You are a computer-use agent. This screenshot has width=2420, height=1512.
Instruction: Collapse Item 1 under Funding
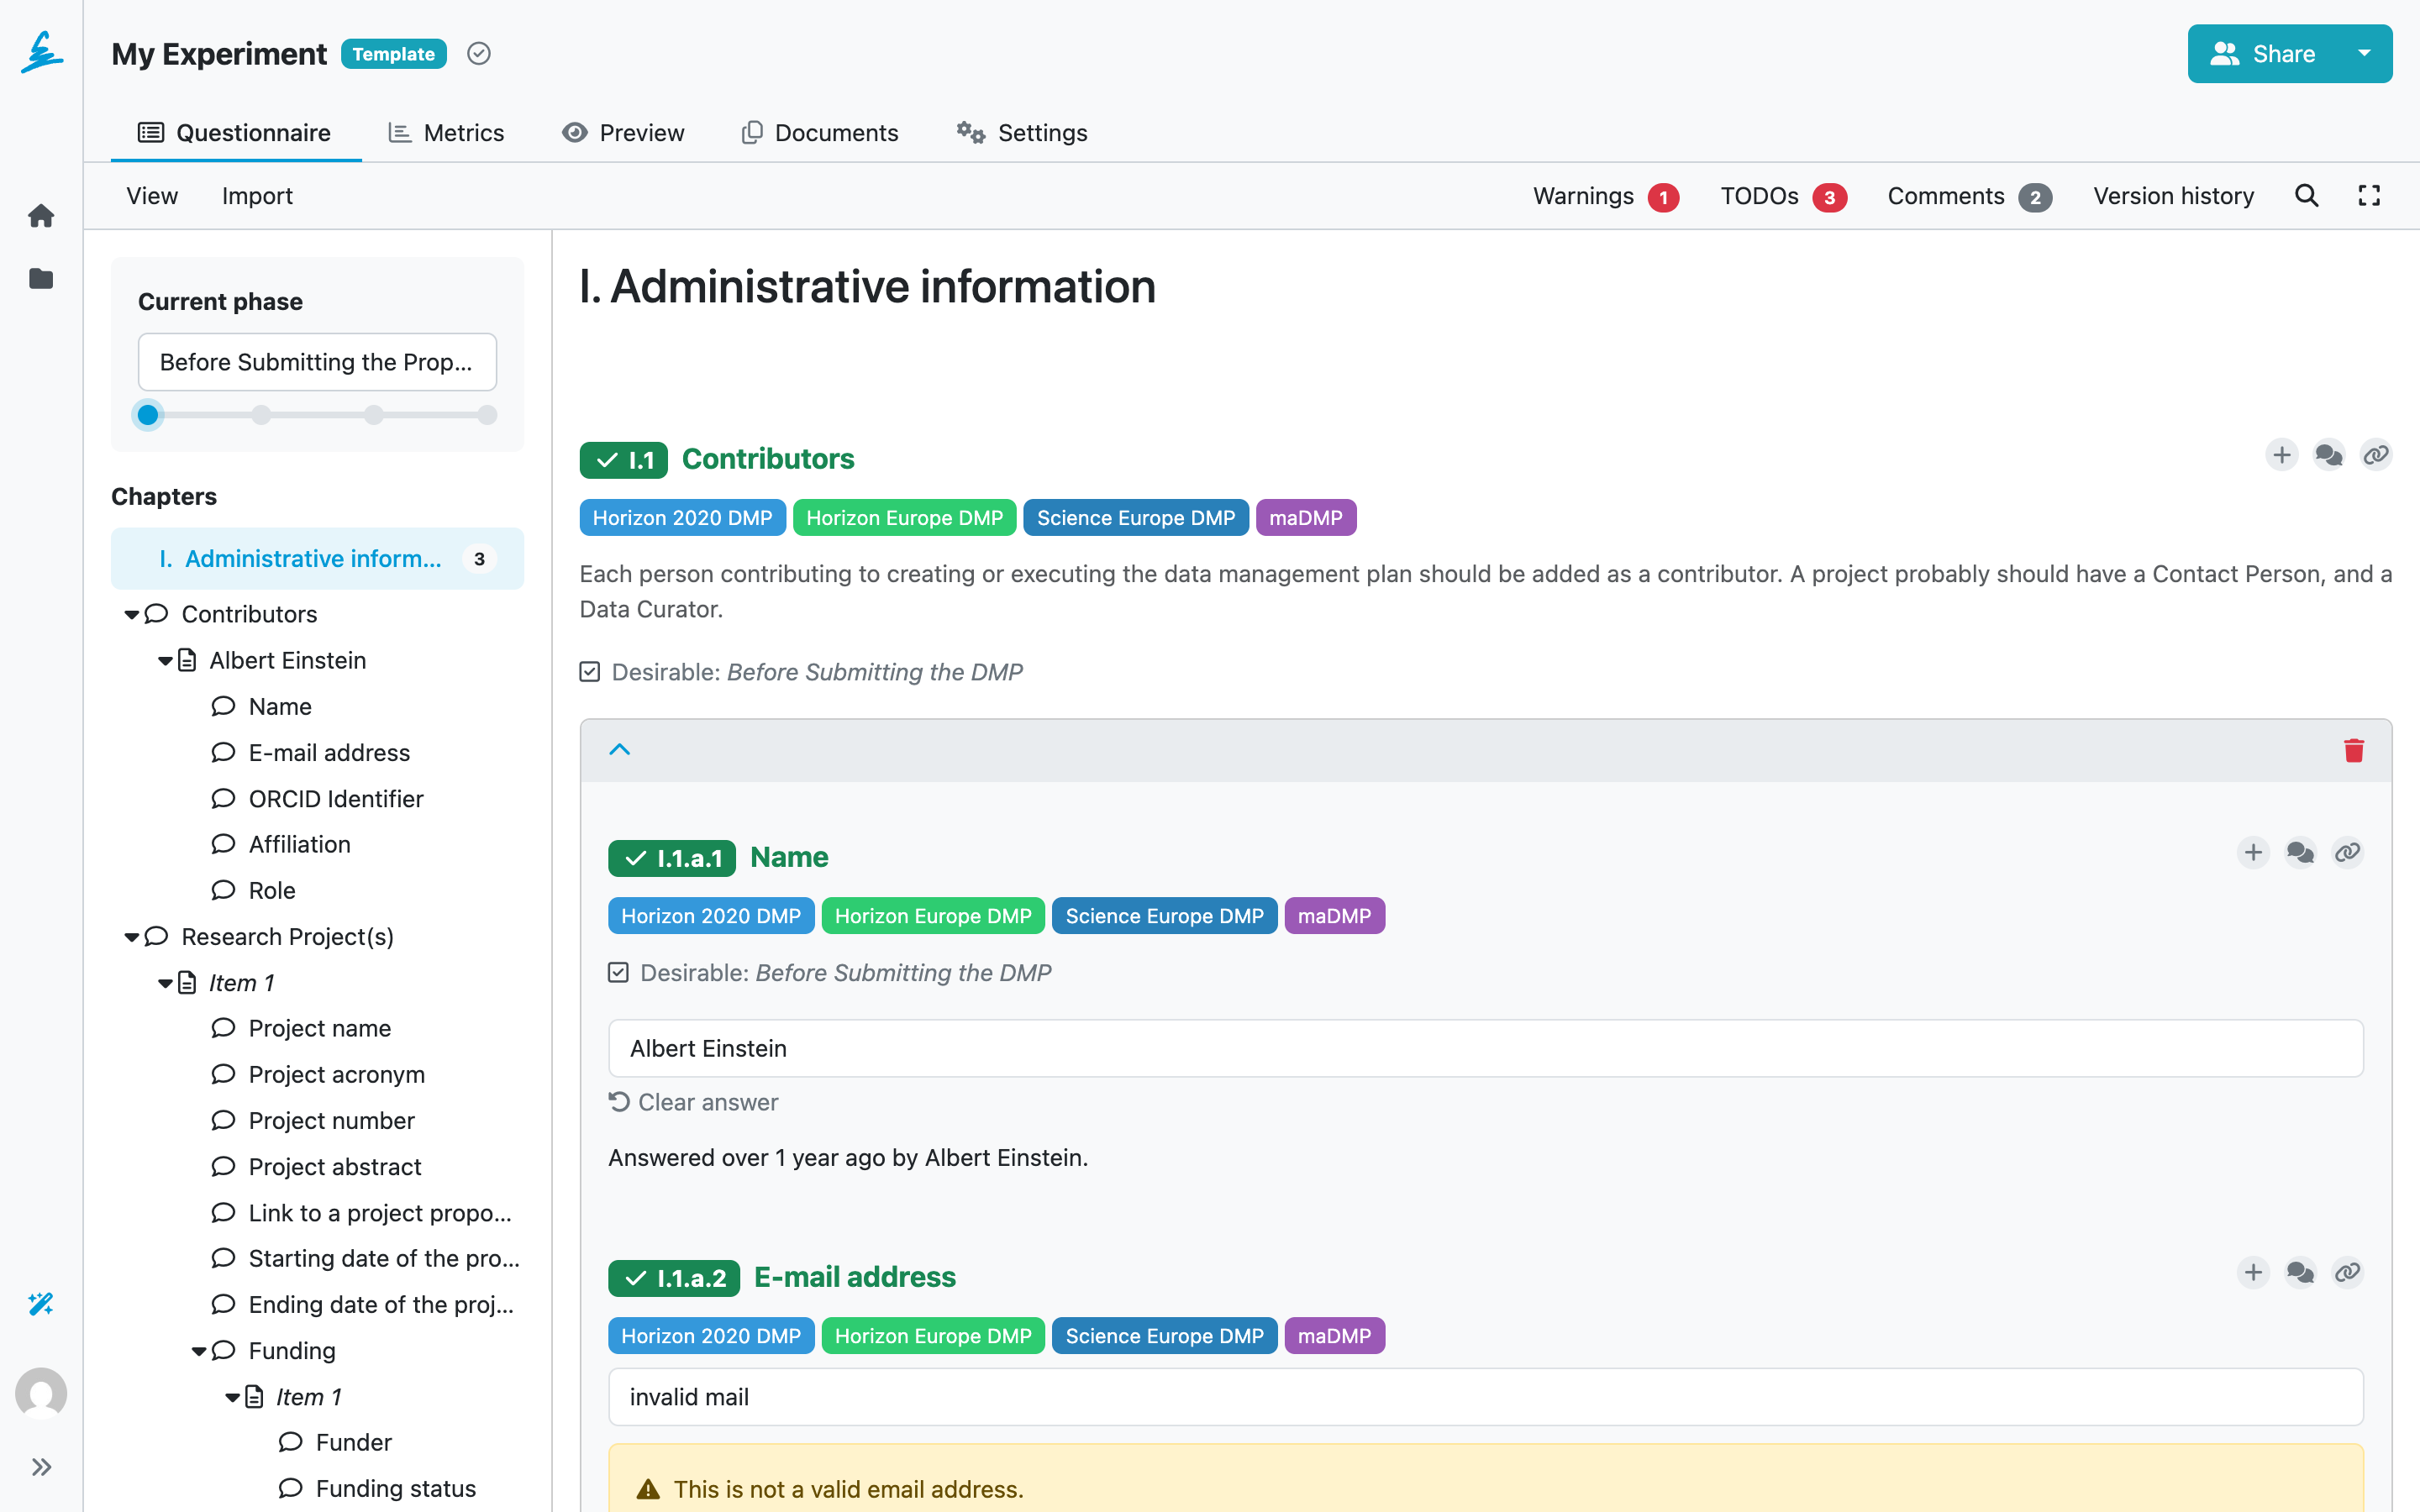[x=232, y=1398]
